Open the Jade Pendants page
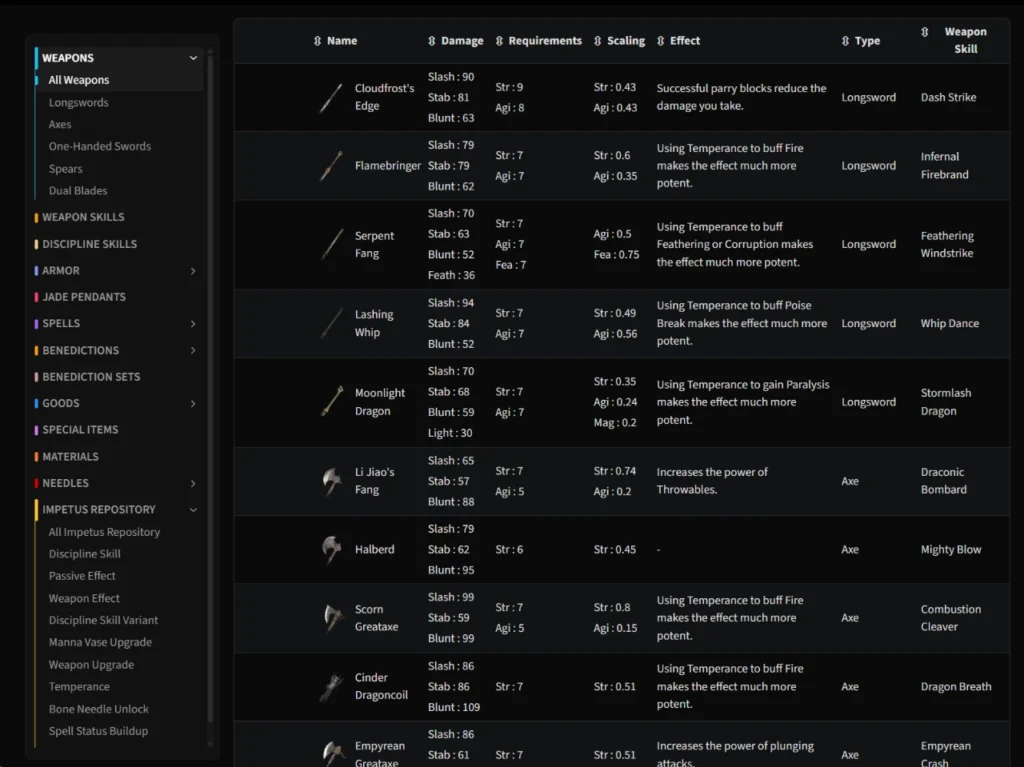Screen dimensions: 1024x767 [x=84, y=297]
